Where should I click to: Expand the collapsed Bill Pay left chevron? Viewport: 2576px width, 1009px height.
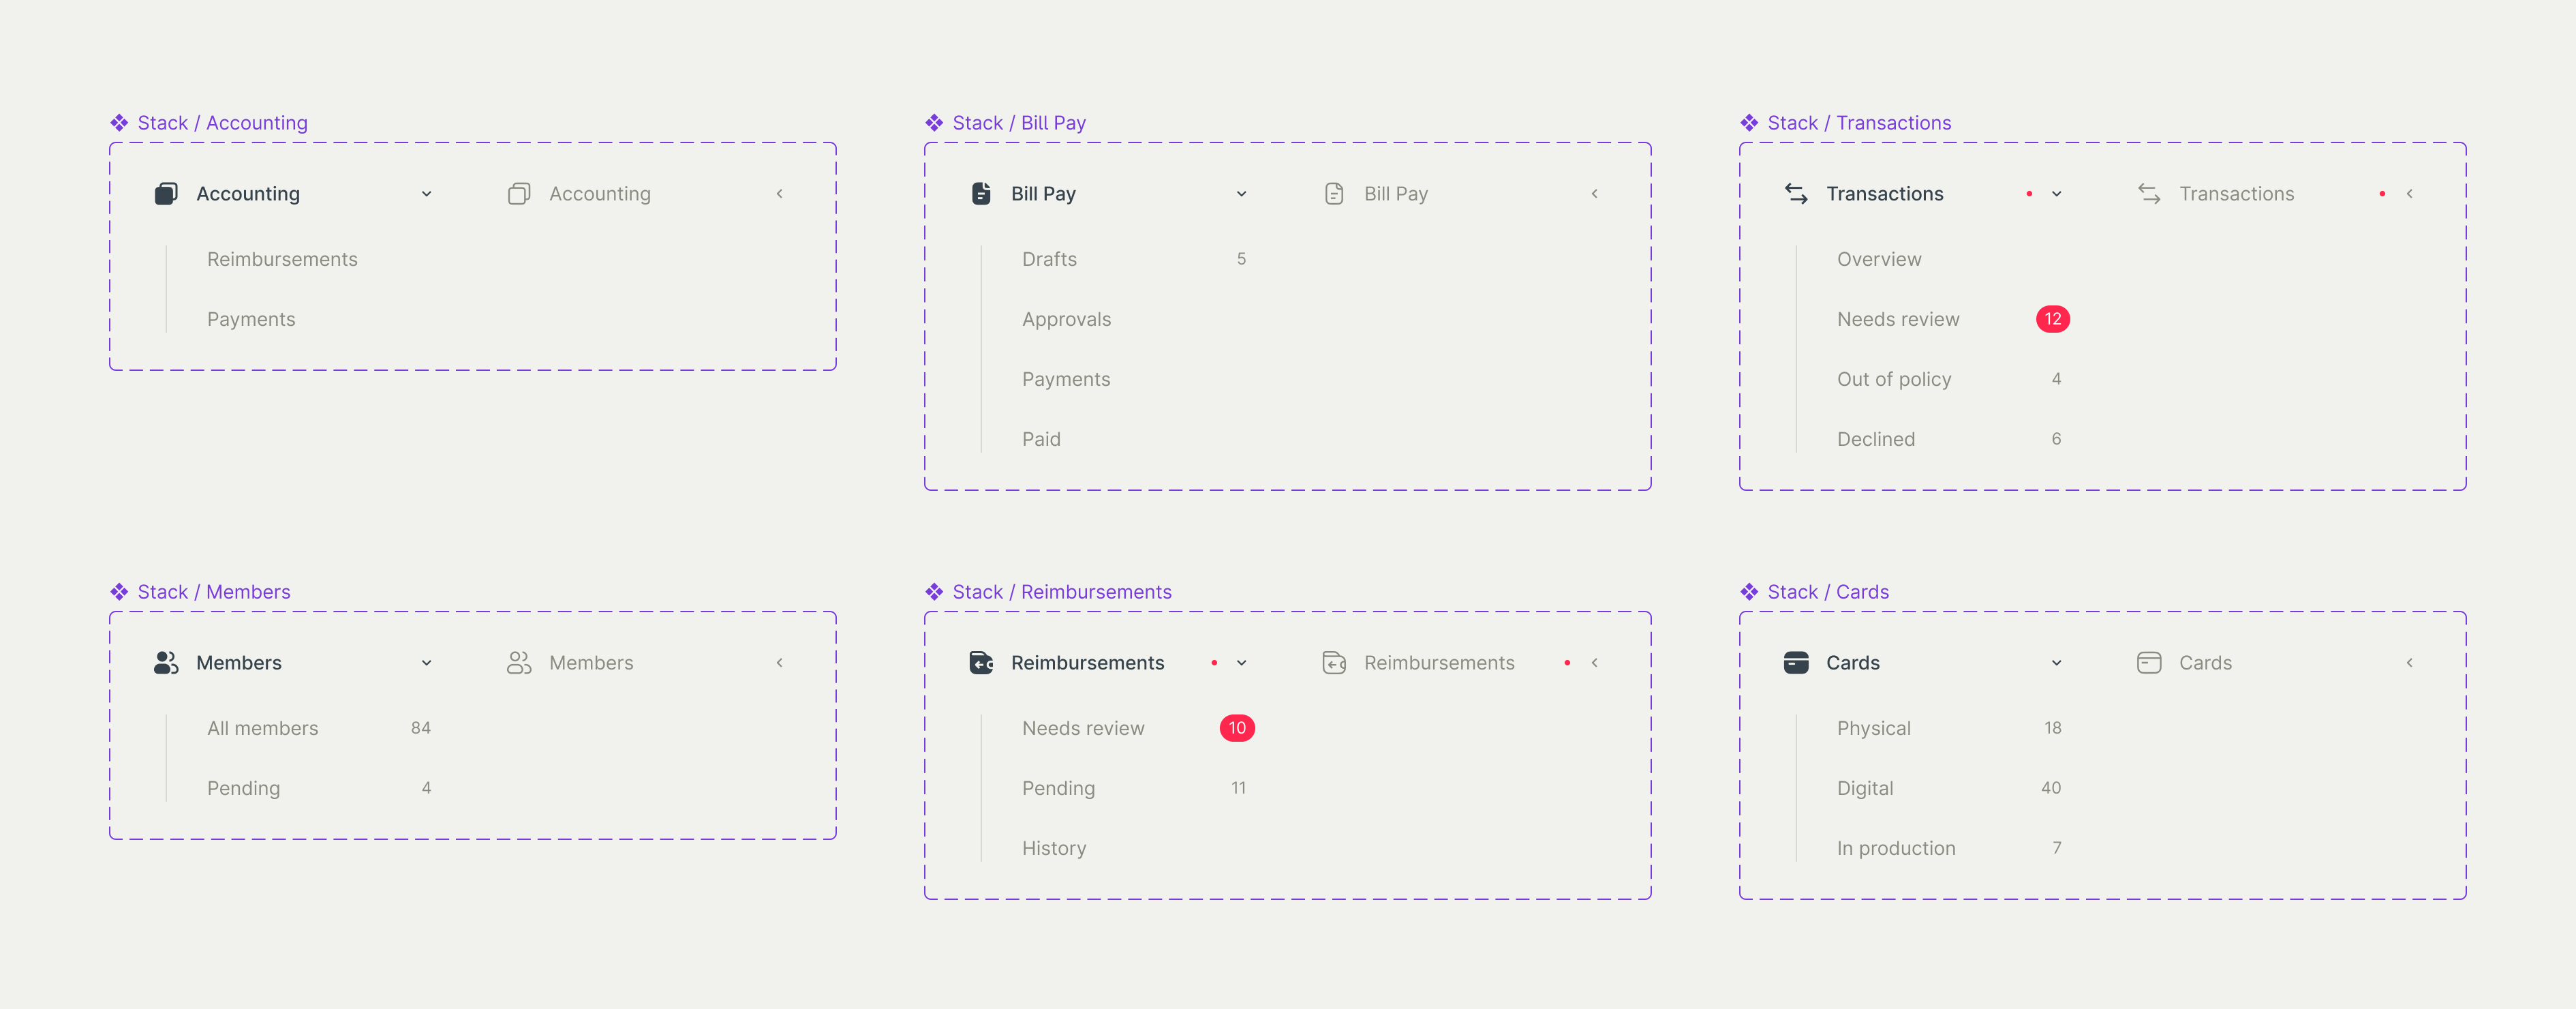tap(1594, 194)
